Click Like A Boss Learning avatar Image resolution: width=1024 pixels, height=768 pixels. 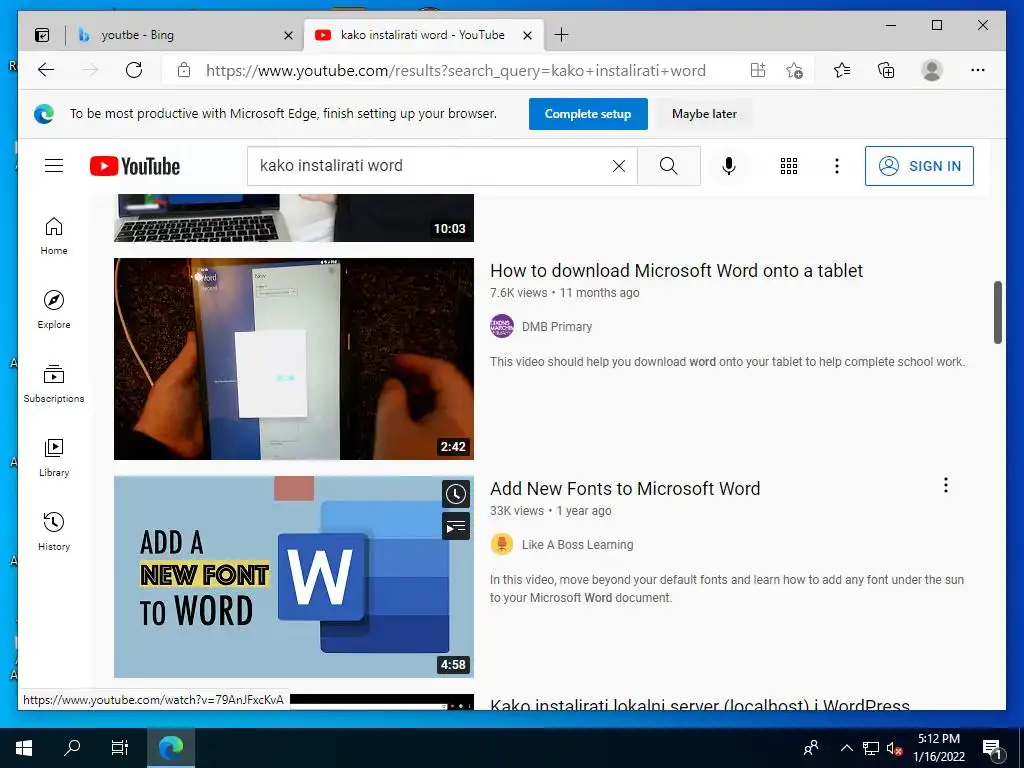coord(502,544)
